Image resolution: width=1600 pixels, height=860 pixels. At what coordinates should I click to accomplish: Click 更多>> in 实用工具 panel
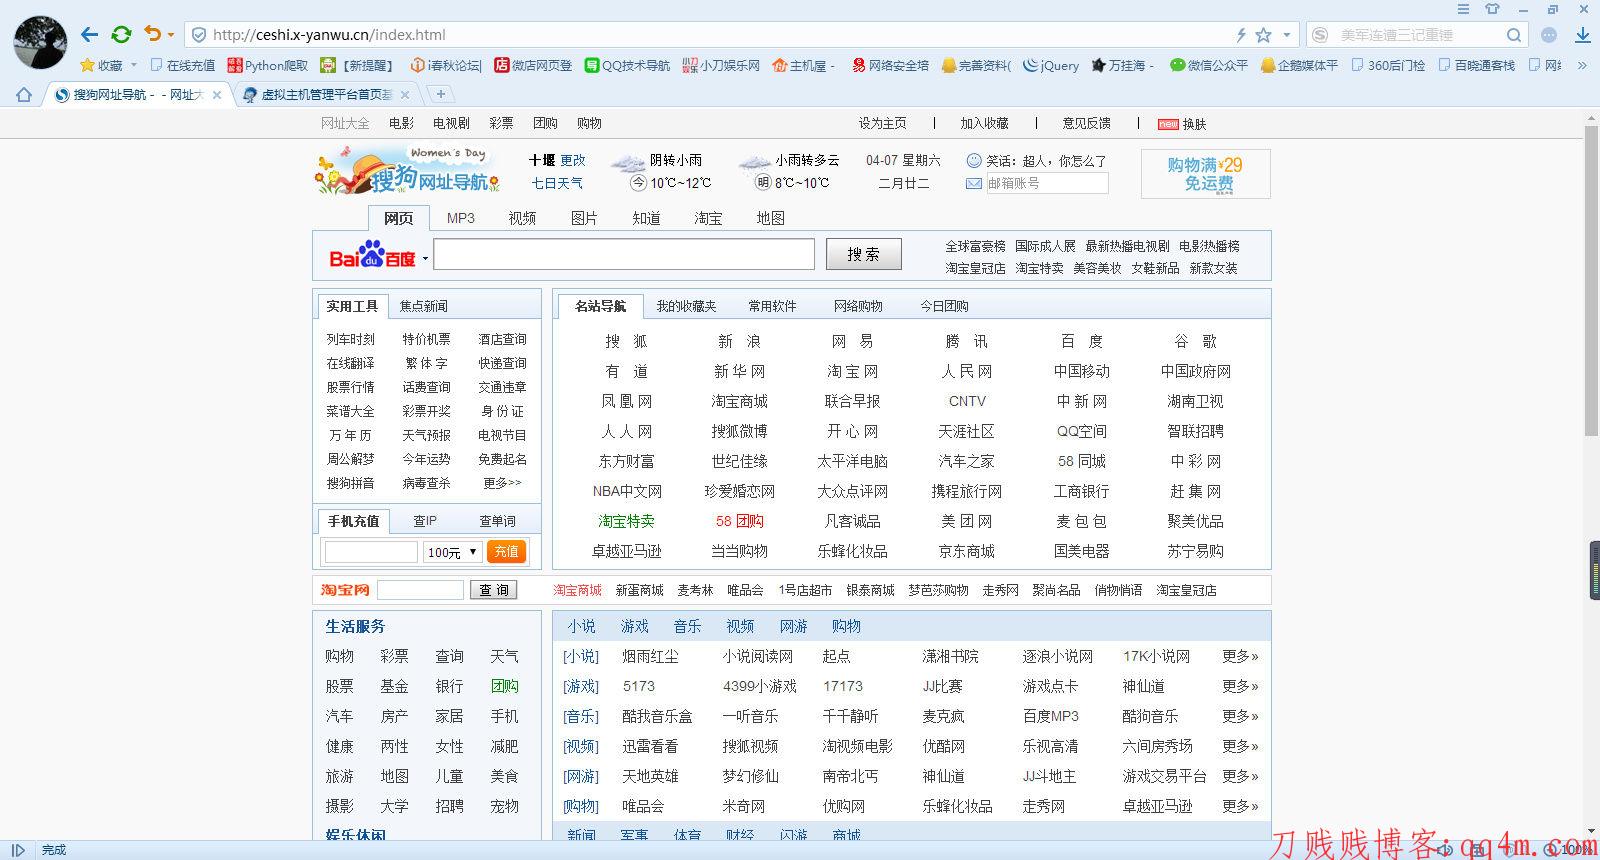tap(502, 483)
